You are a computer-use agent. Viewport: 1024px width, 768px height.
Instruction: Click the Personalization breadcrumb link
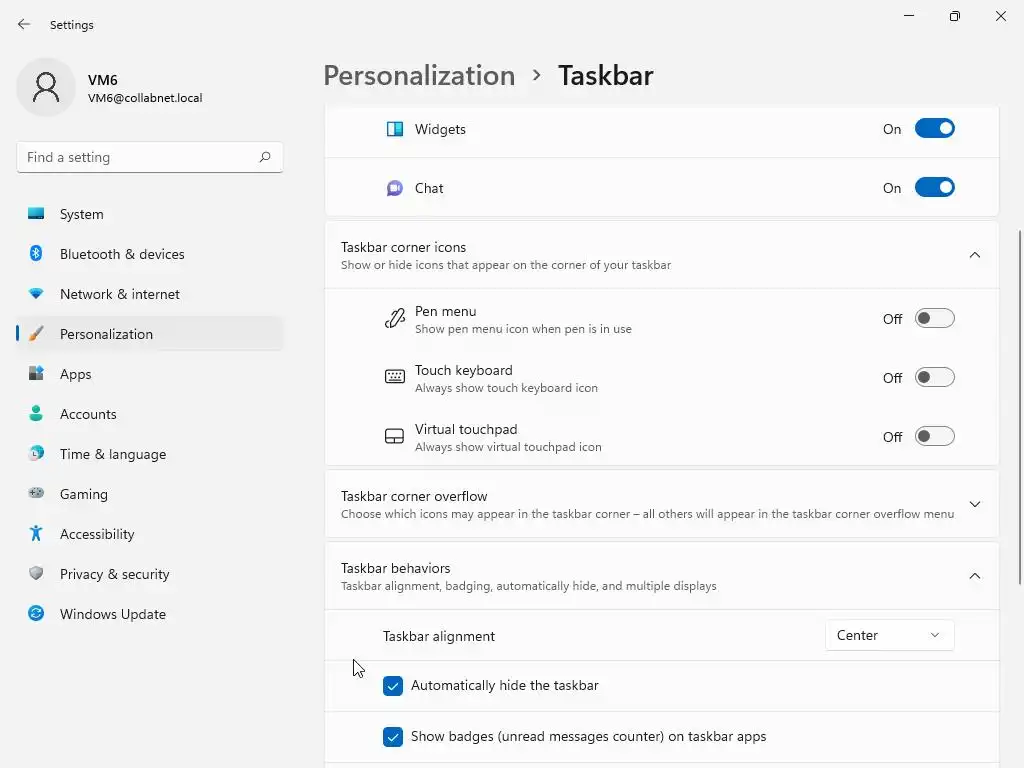419,75
